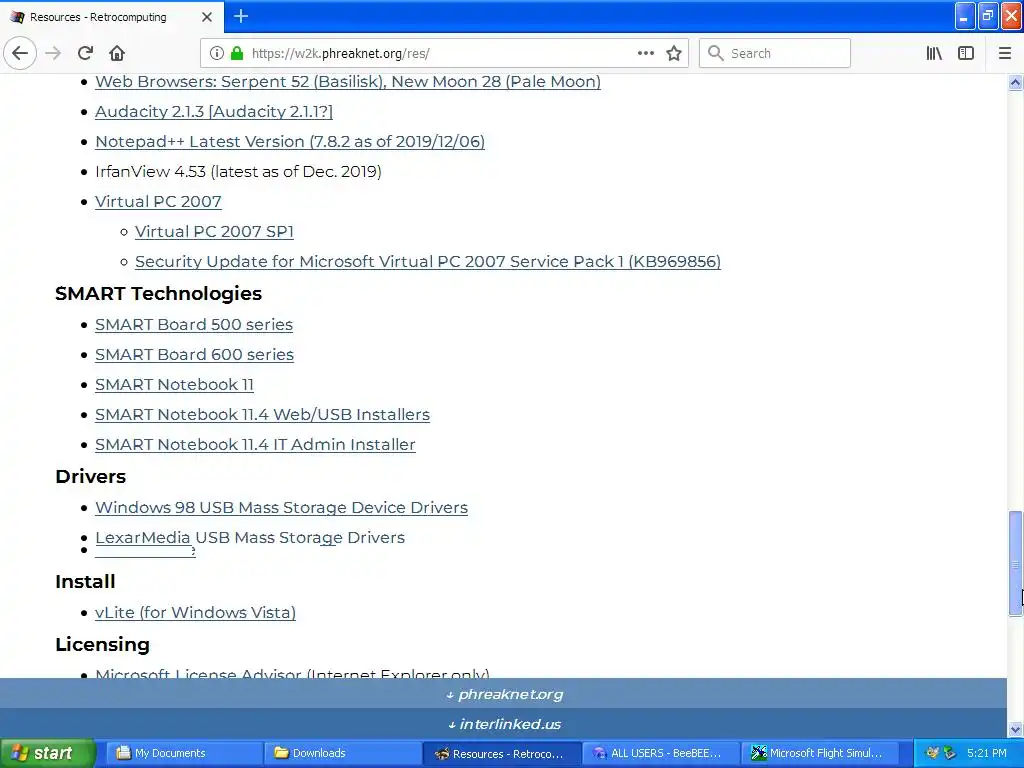Viewport: 1024px width, 768px height.
Task: Open the Library bookmarks icon
Action: (x=934, y=53)
